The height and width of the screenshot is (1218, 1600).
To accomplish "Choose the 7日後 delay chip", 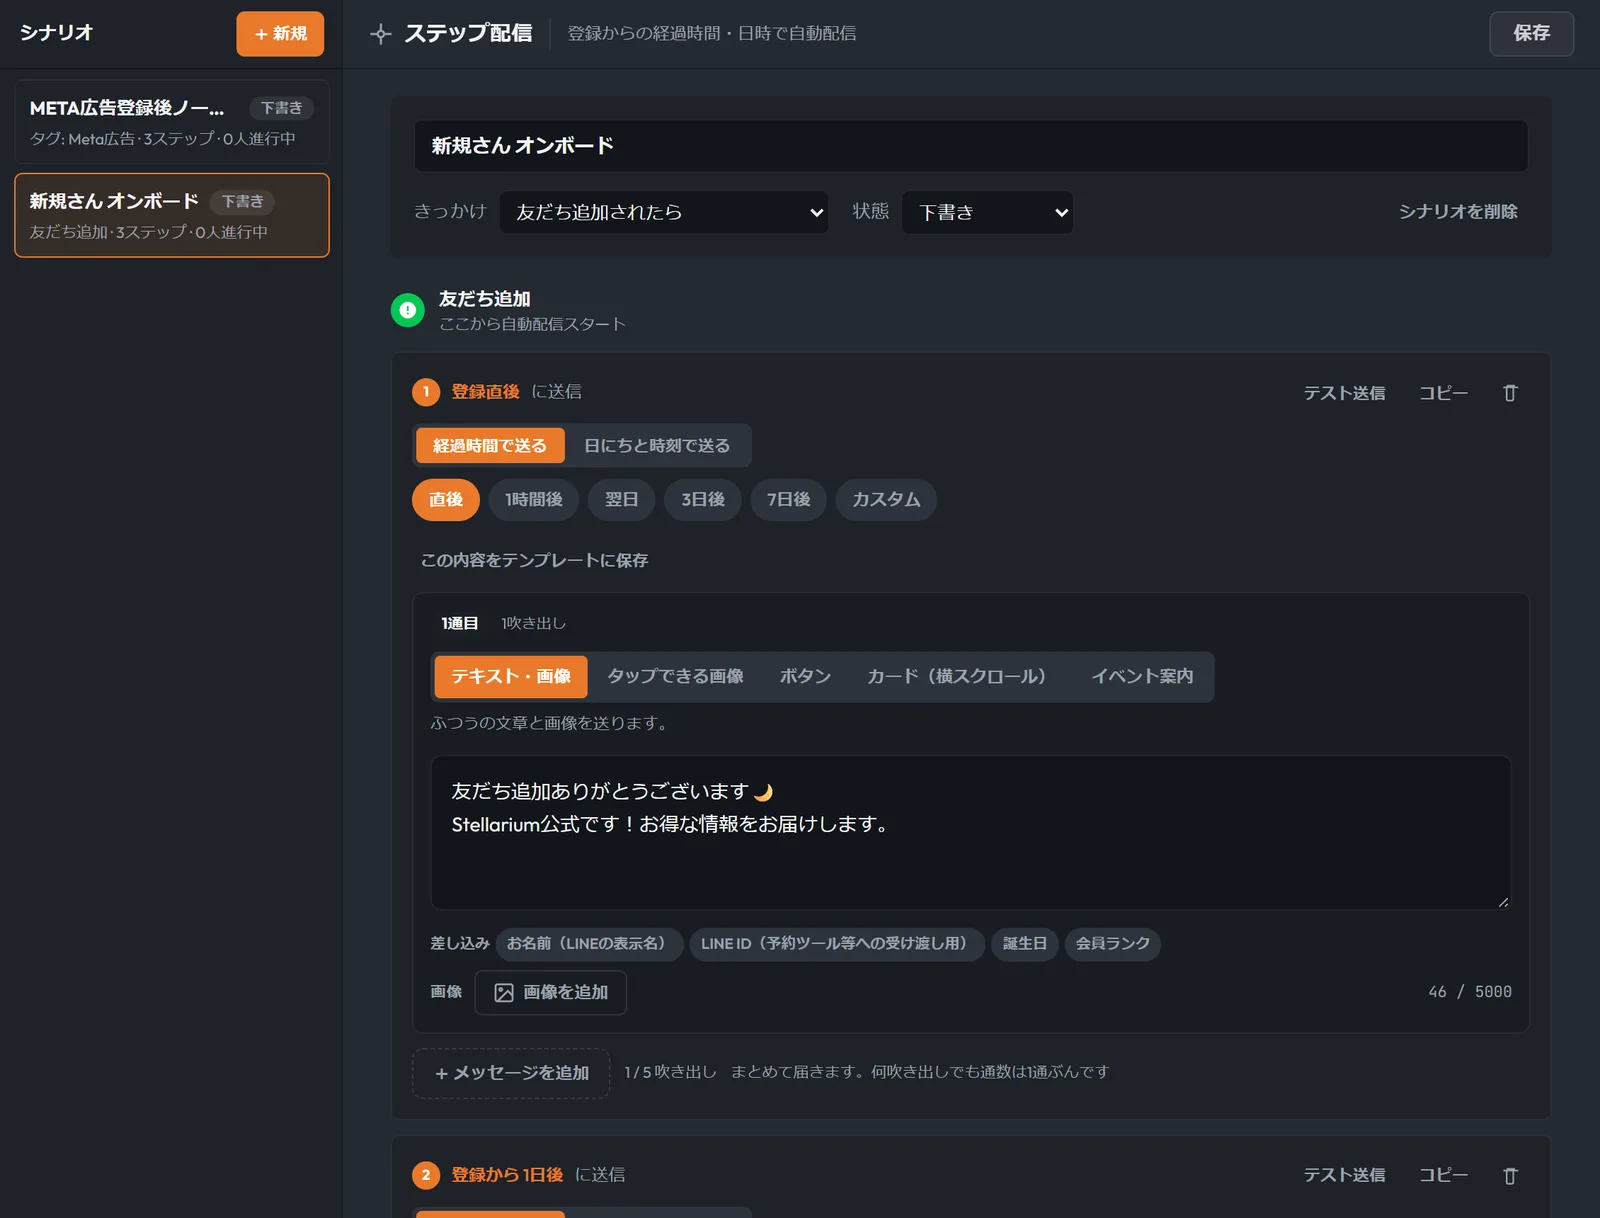I will [788, 500].
